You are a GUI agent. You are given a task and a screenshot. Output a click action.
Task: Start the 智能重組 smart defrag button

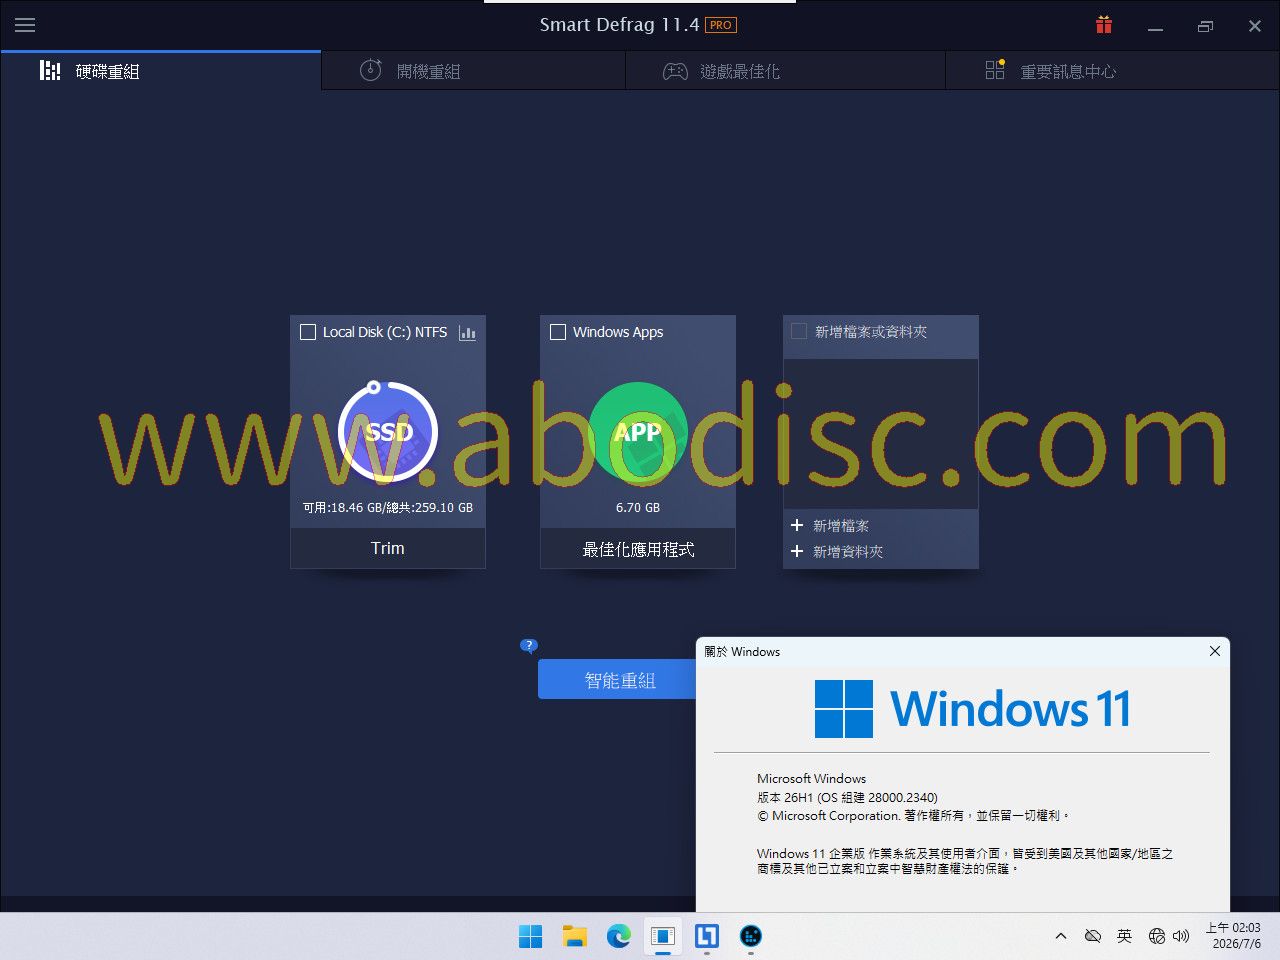(x=617, y=680)
